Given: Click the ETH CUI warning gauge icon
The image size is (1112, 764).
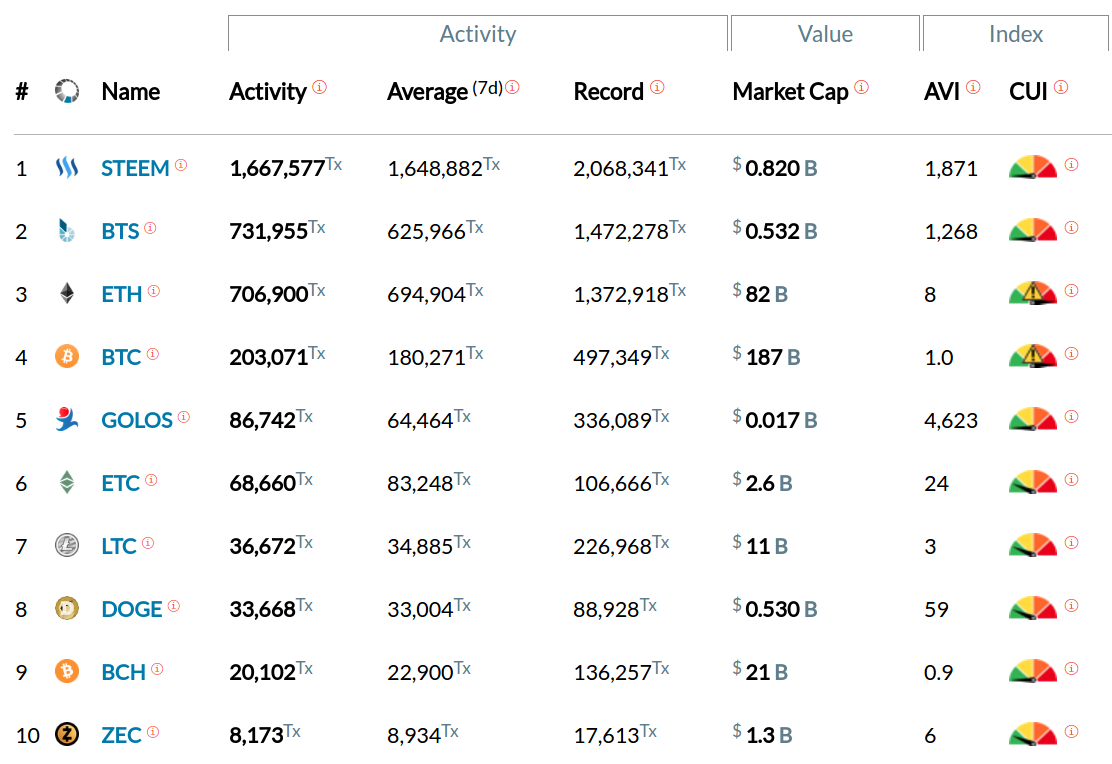Looking at the screenshot, I should tap(1033, 292).
